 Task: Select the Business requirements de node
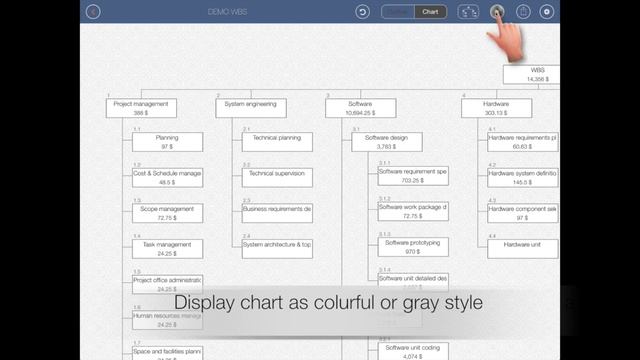277,213
